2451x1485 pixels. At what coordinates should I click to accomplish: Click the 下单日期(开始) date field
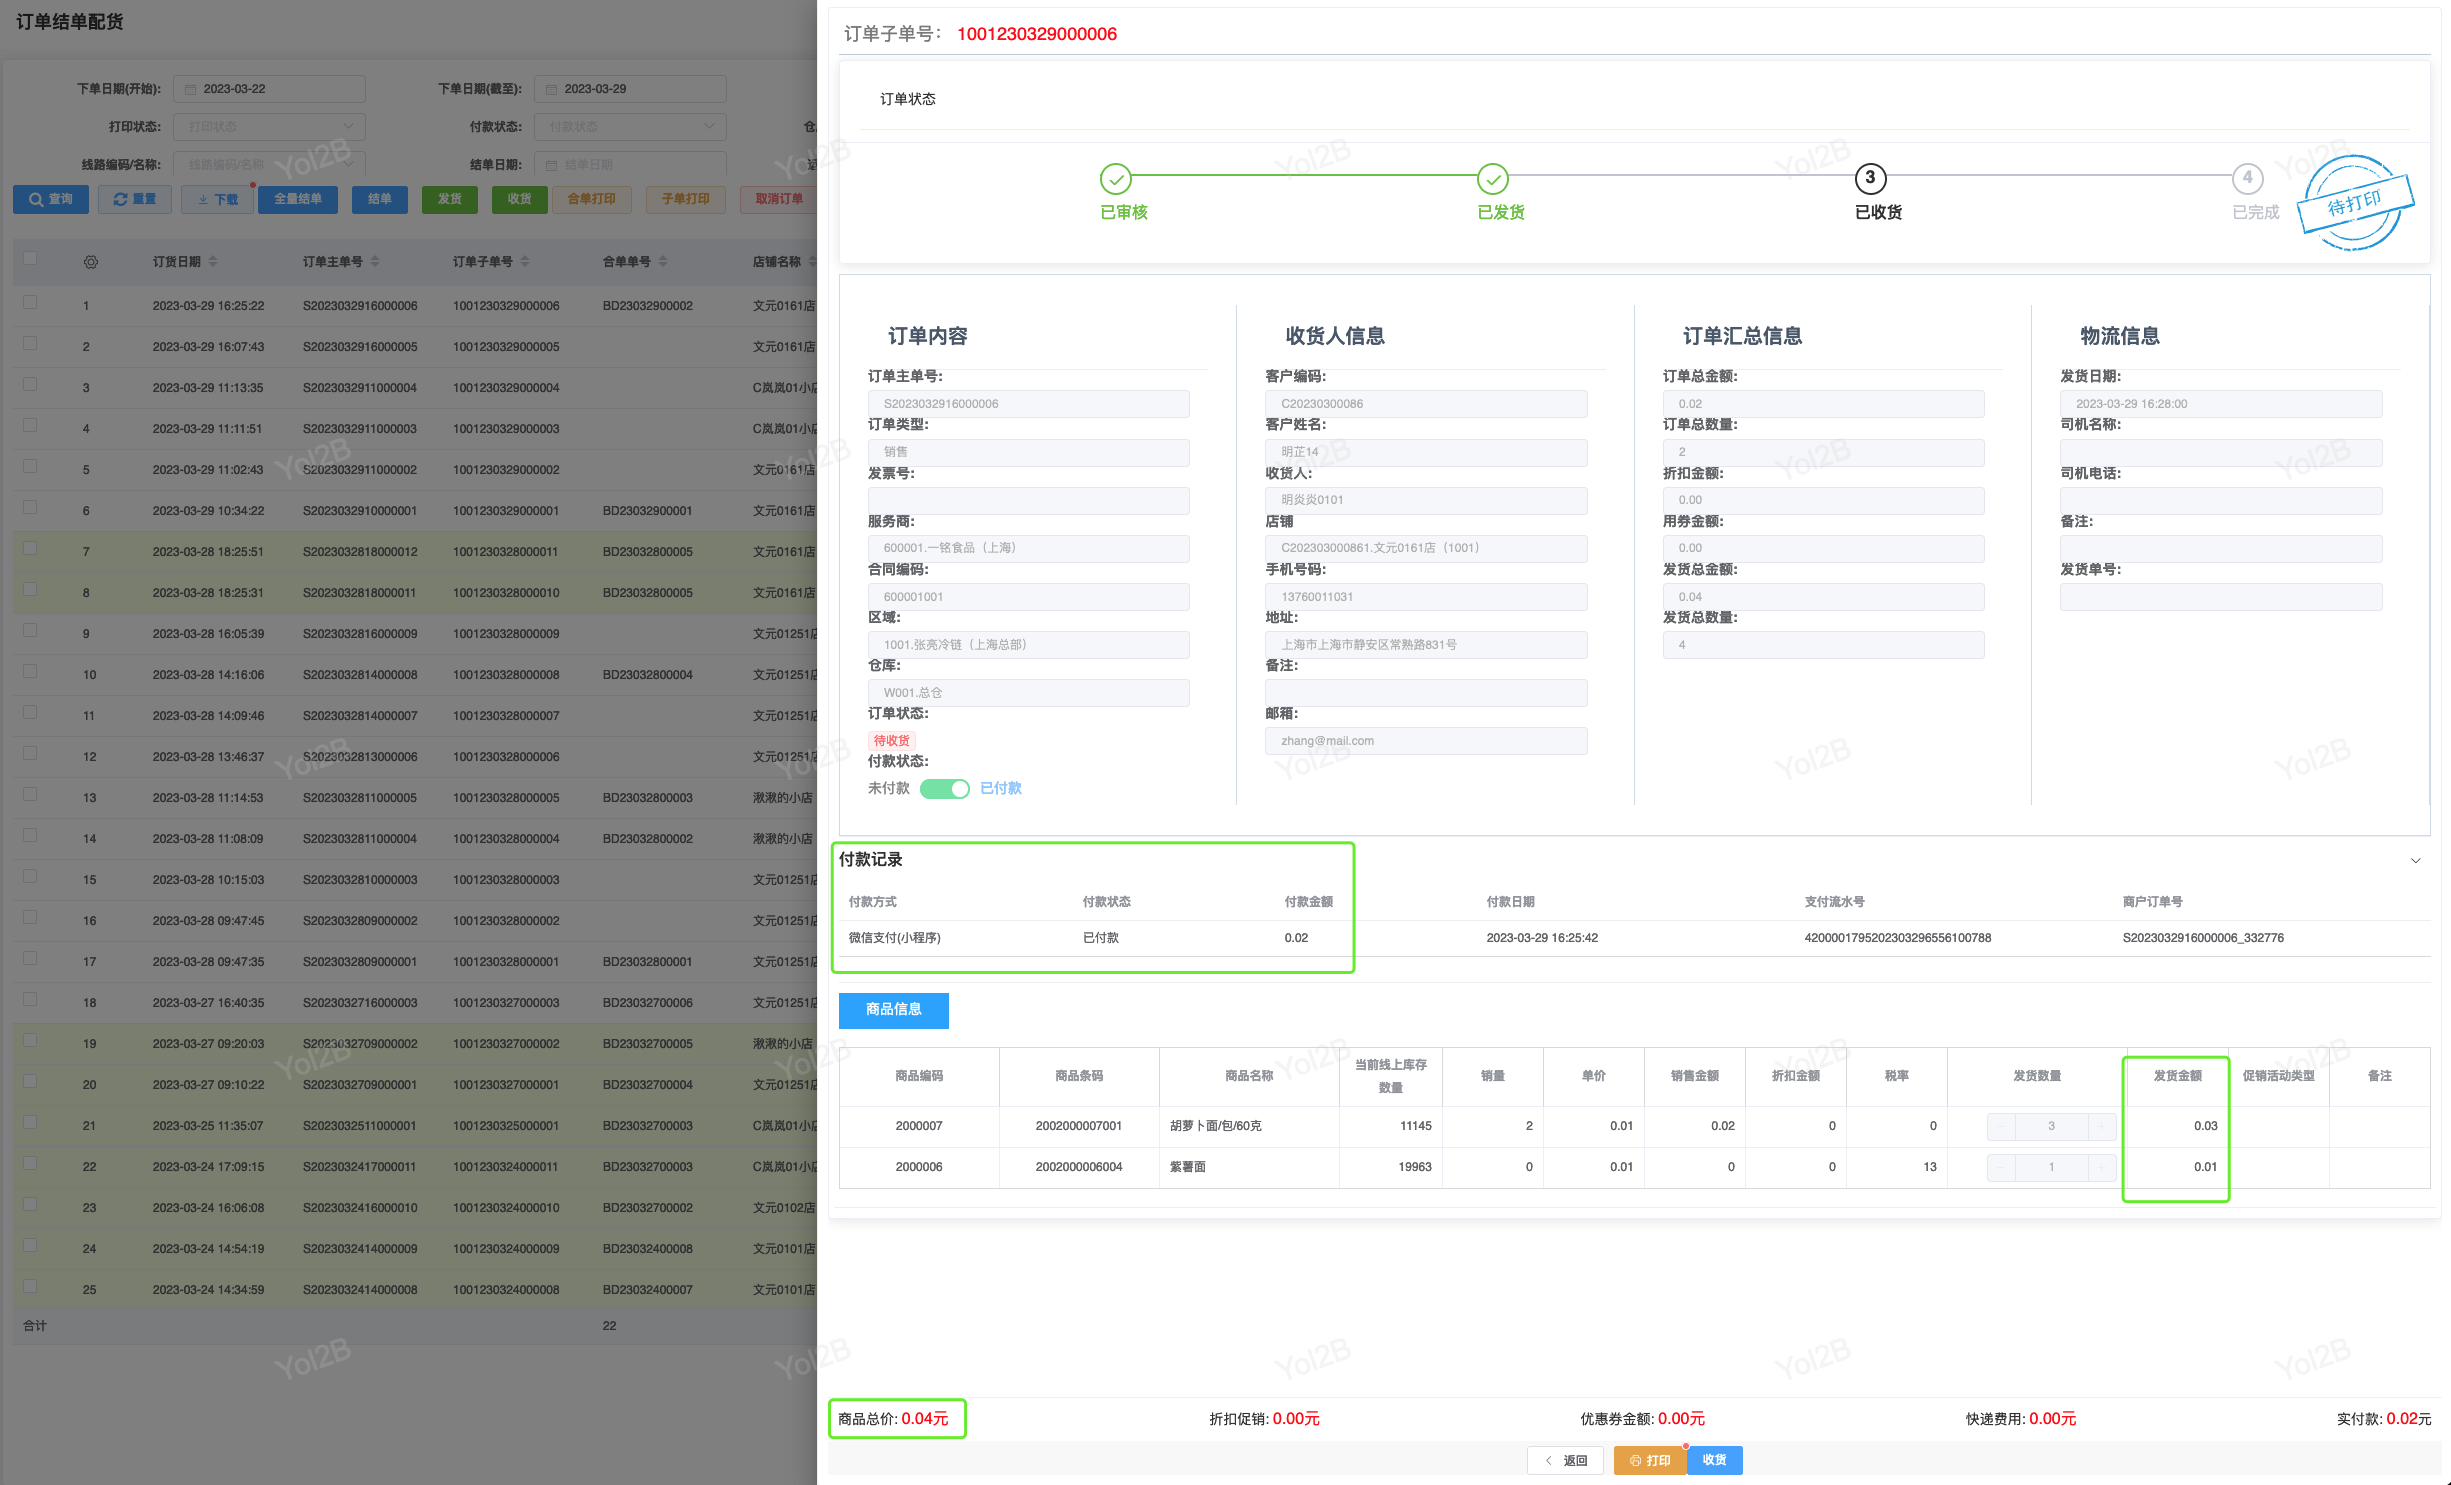coord(269,89)
